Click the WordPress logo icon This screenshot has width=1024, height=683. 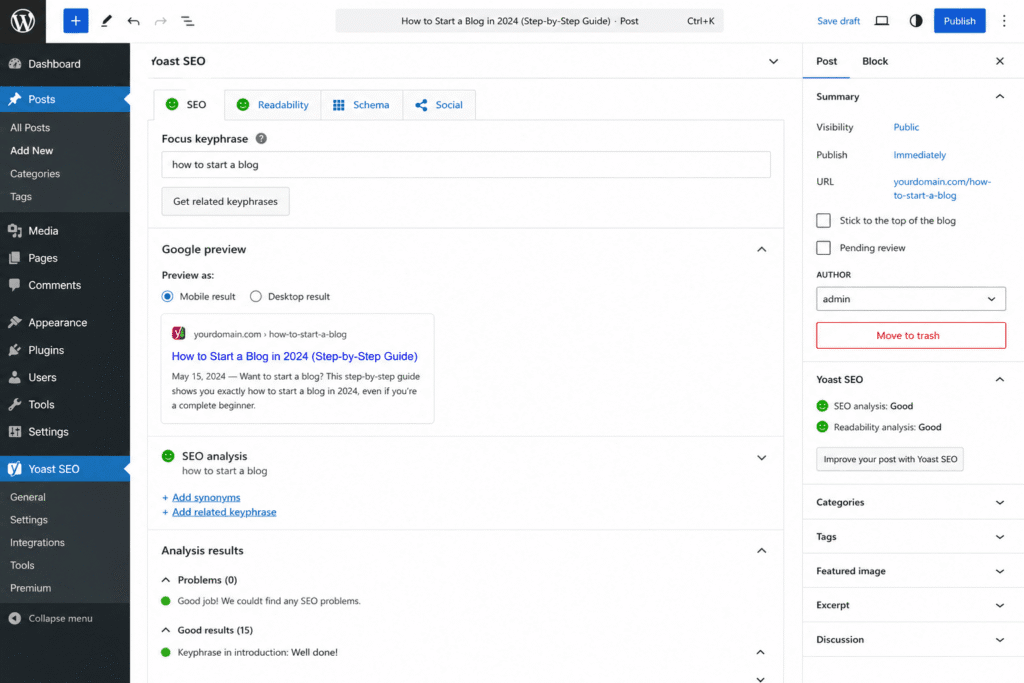tap(23, 21)
